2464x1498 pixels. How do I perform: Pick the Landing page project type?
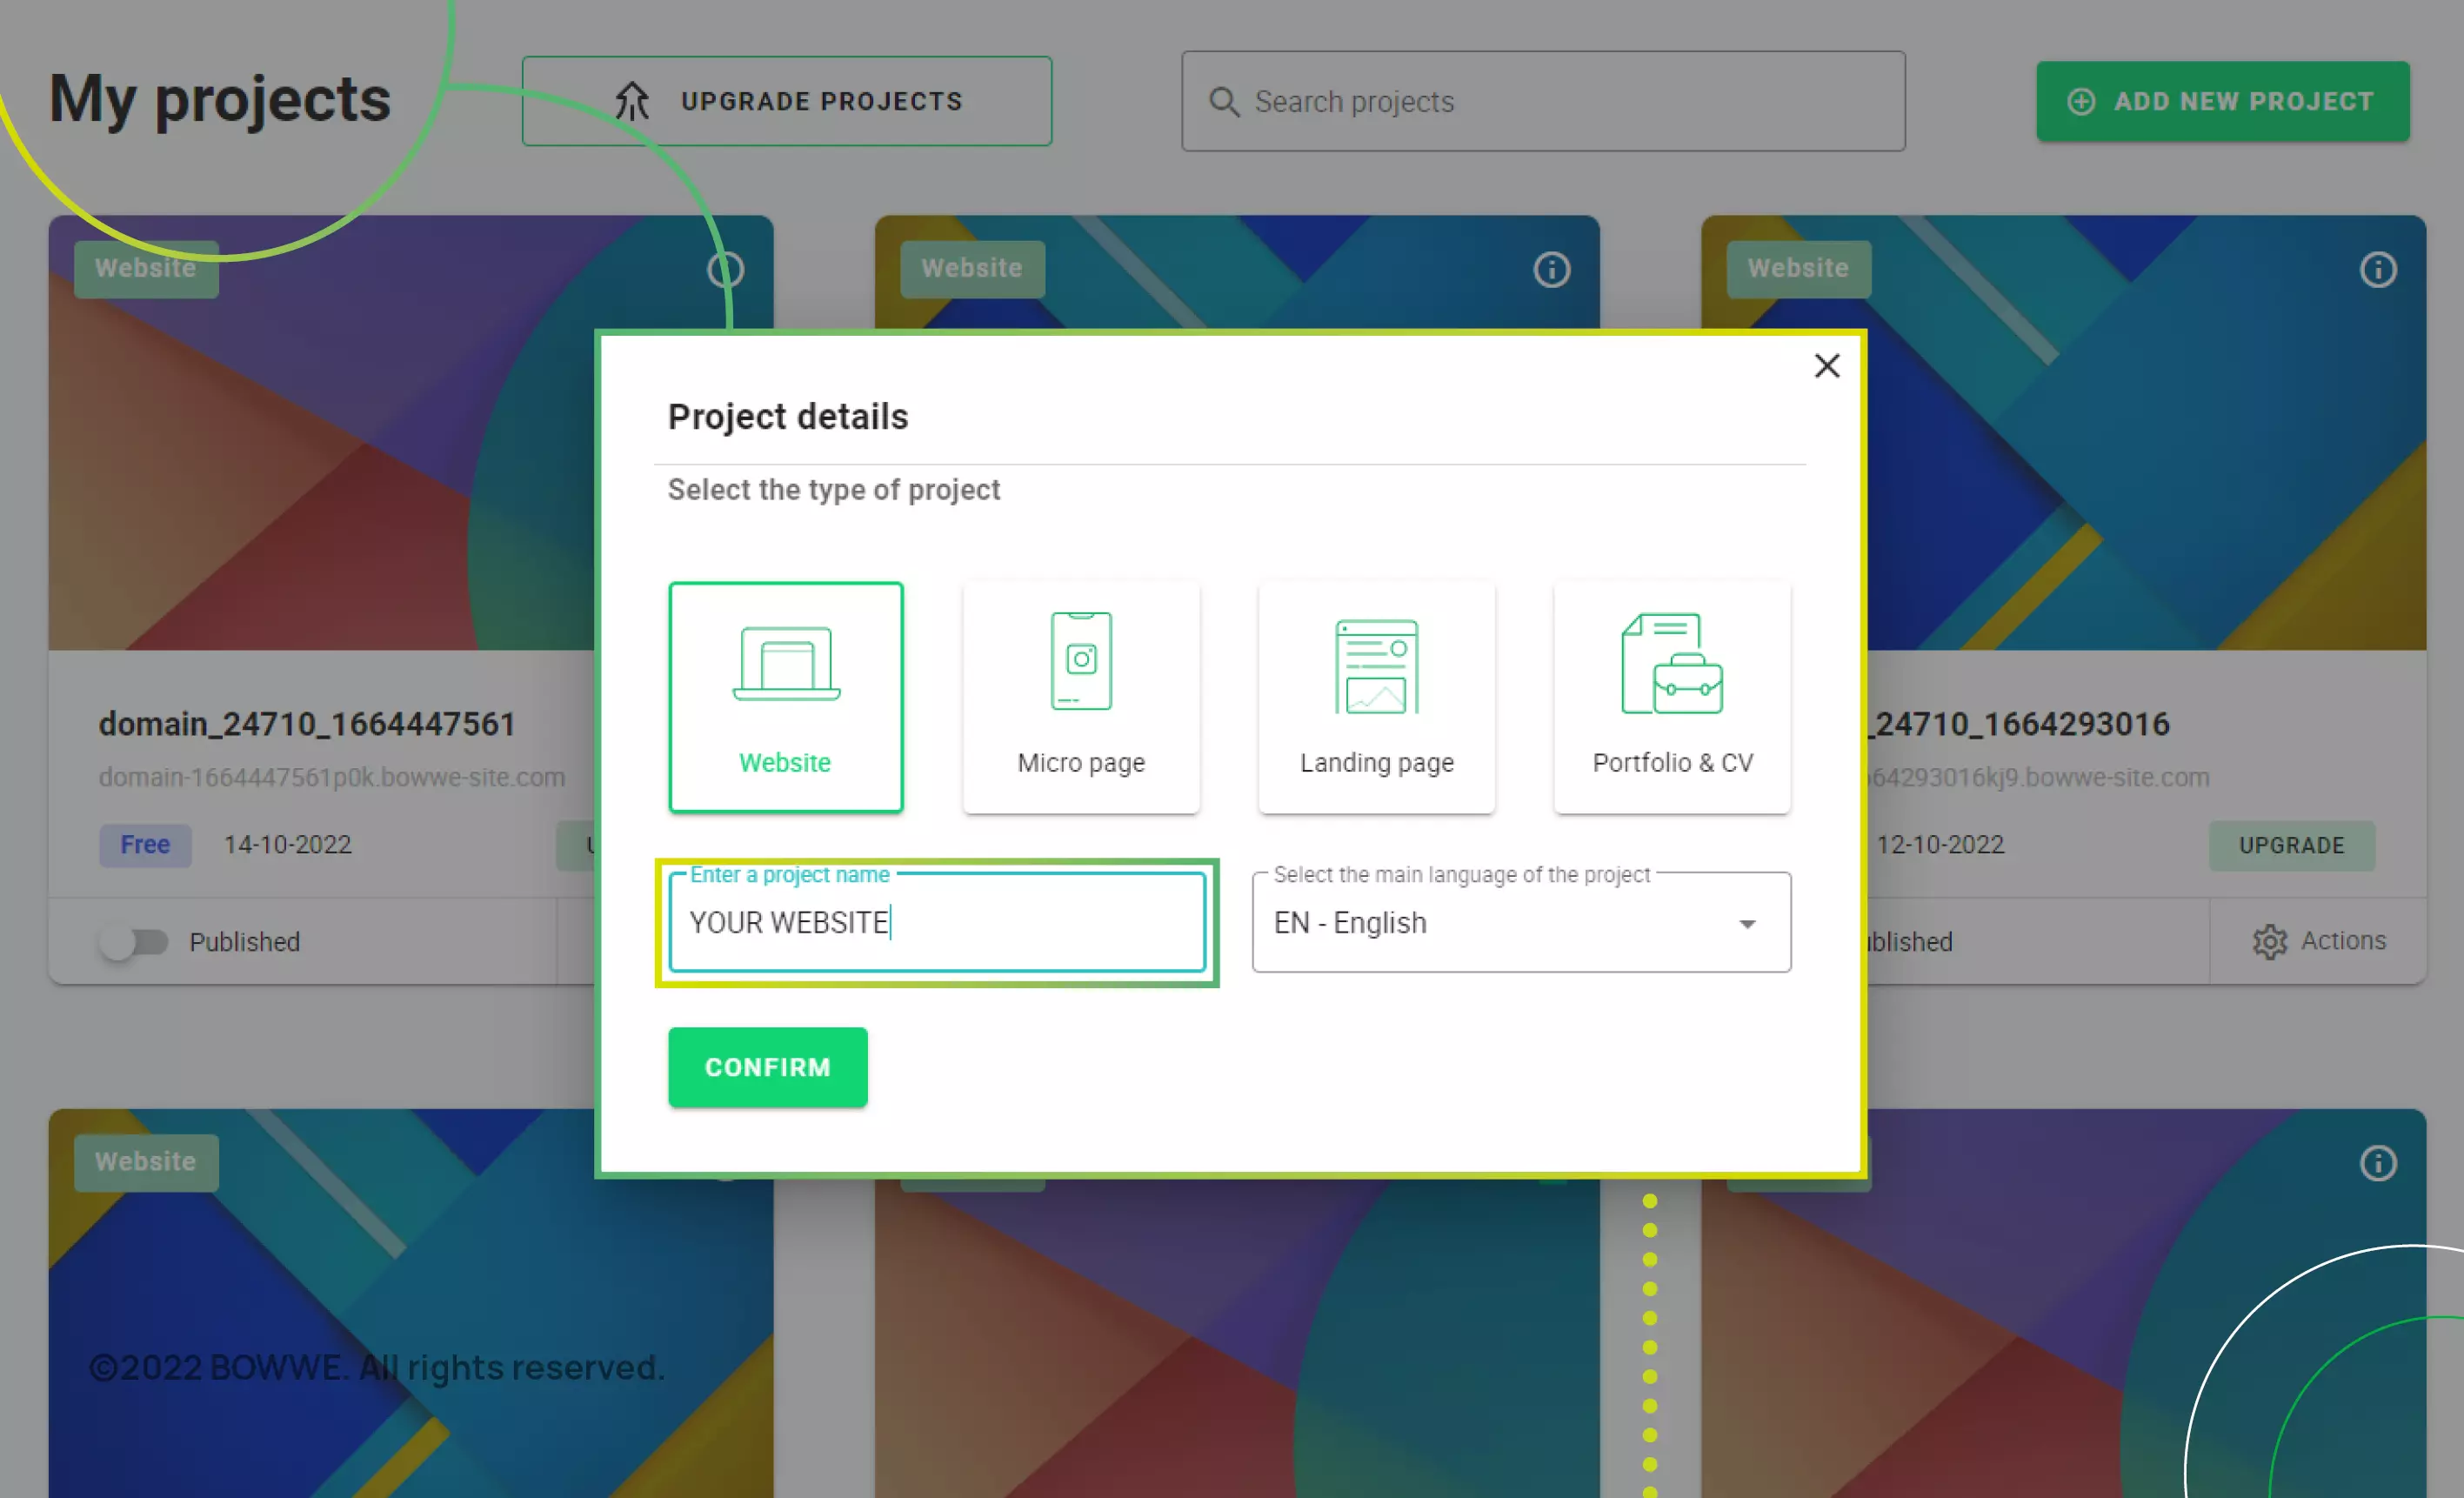[x=1377, y=697]
